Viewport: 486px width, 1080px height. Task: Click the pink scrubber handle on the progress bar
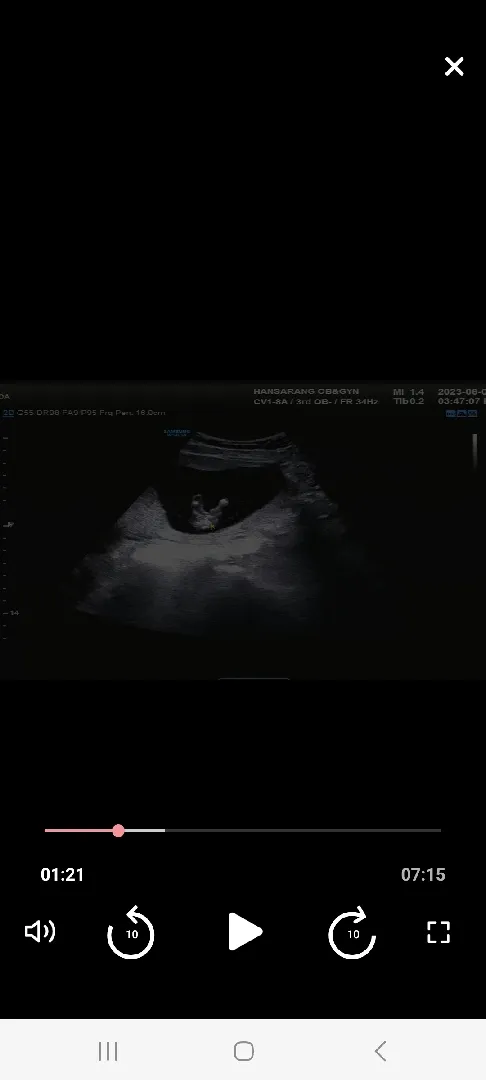118,831
